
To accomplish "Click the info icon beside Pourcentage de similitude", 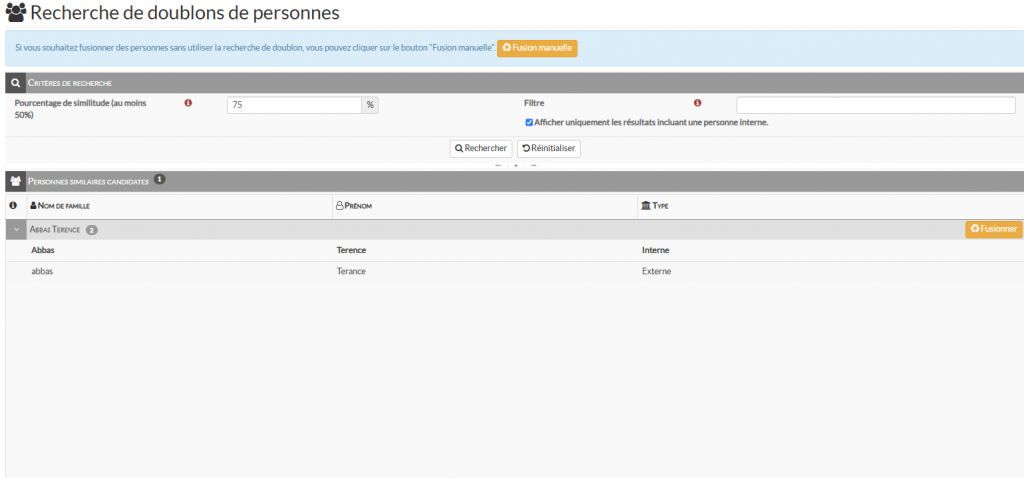I will [188, 103].
